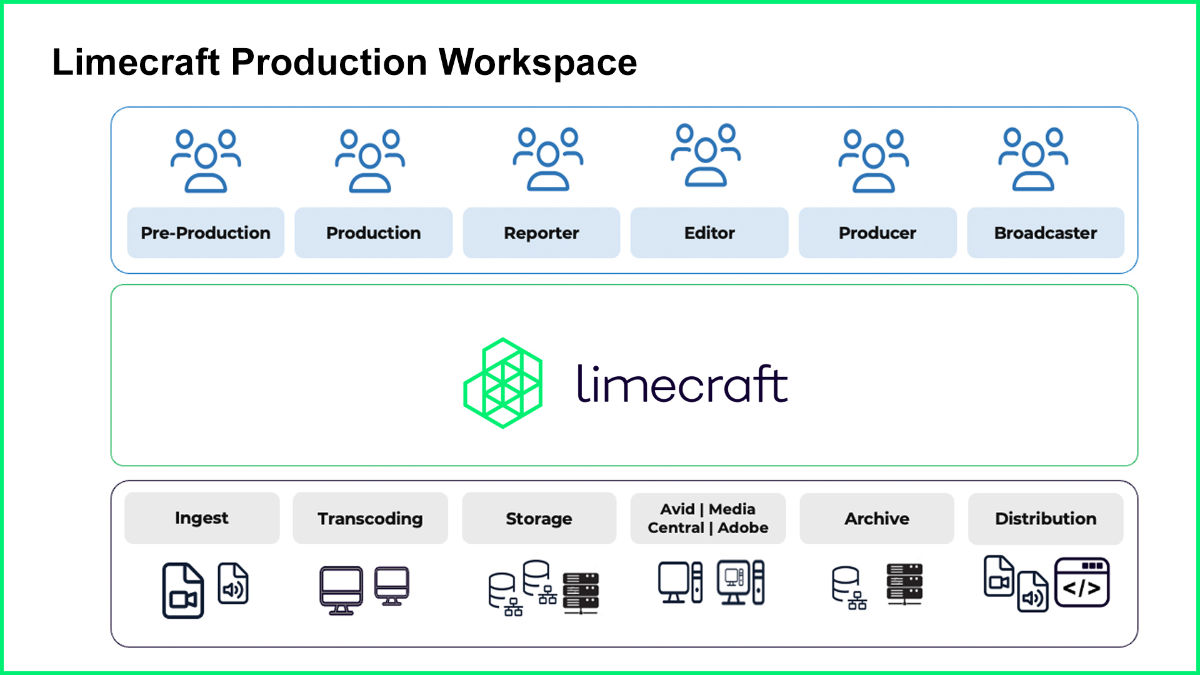Click the Storage label box

[x=539, y=518]
